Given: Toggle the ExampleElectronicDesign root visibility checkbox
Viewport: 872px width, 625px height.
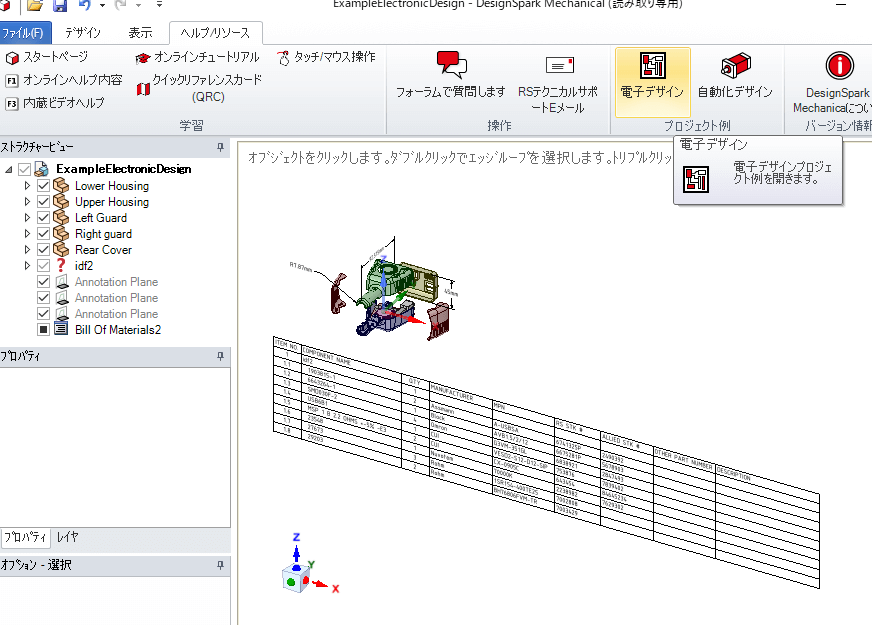Looking at the screenshot, I should [x=24, y=169].
